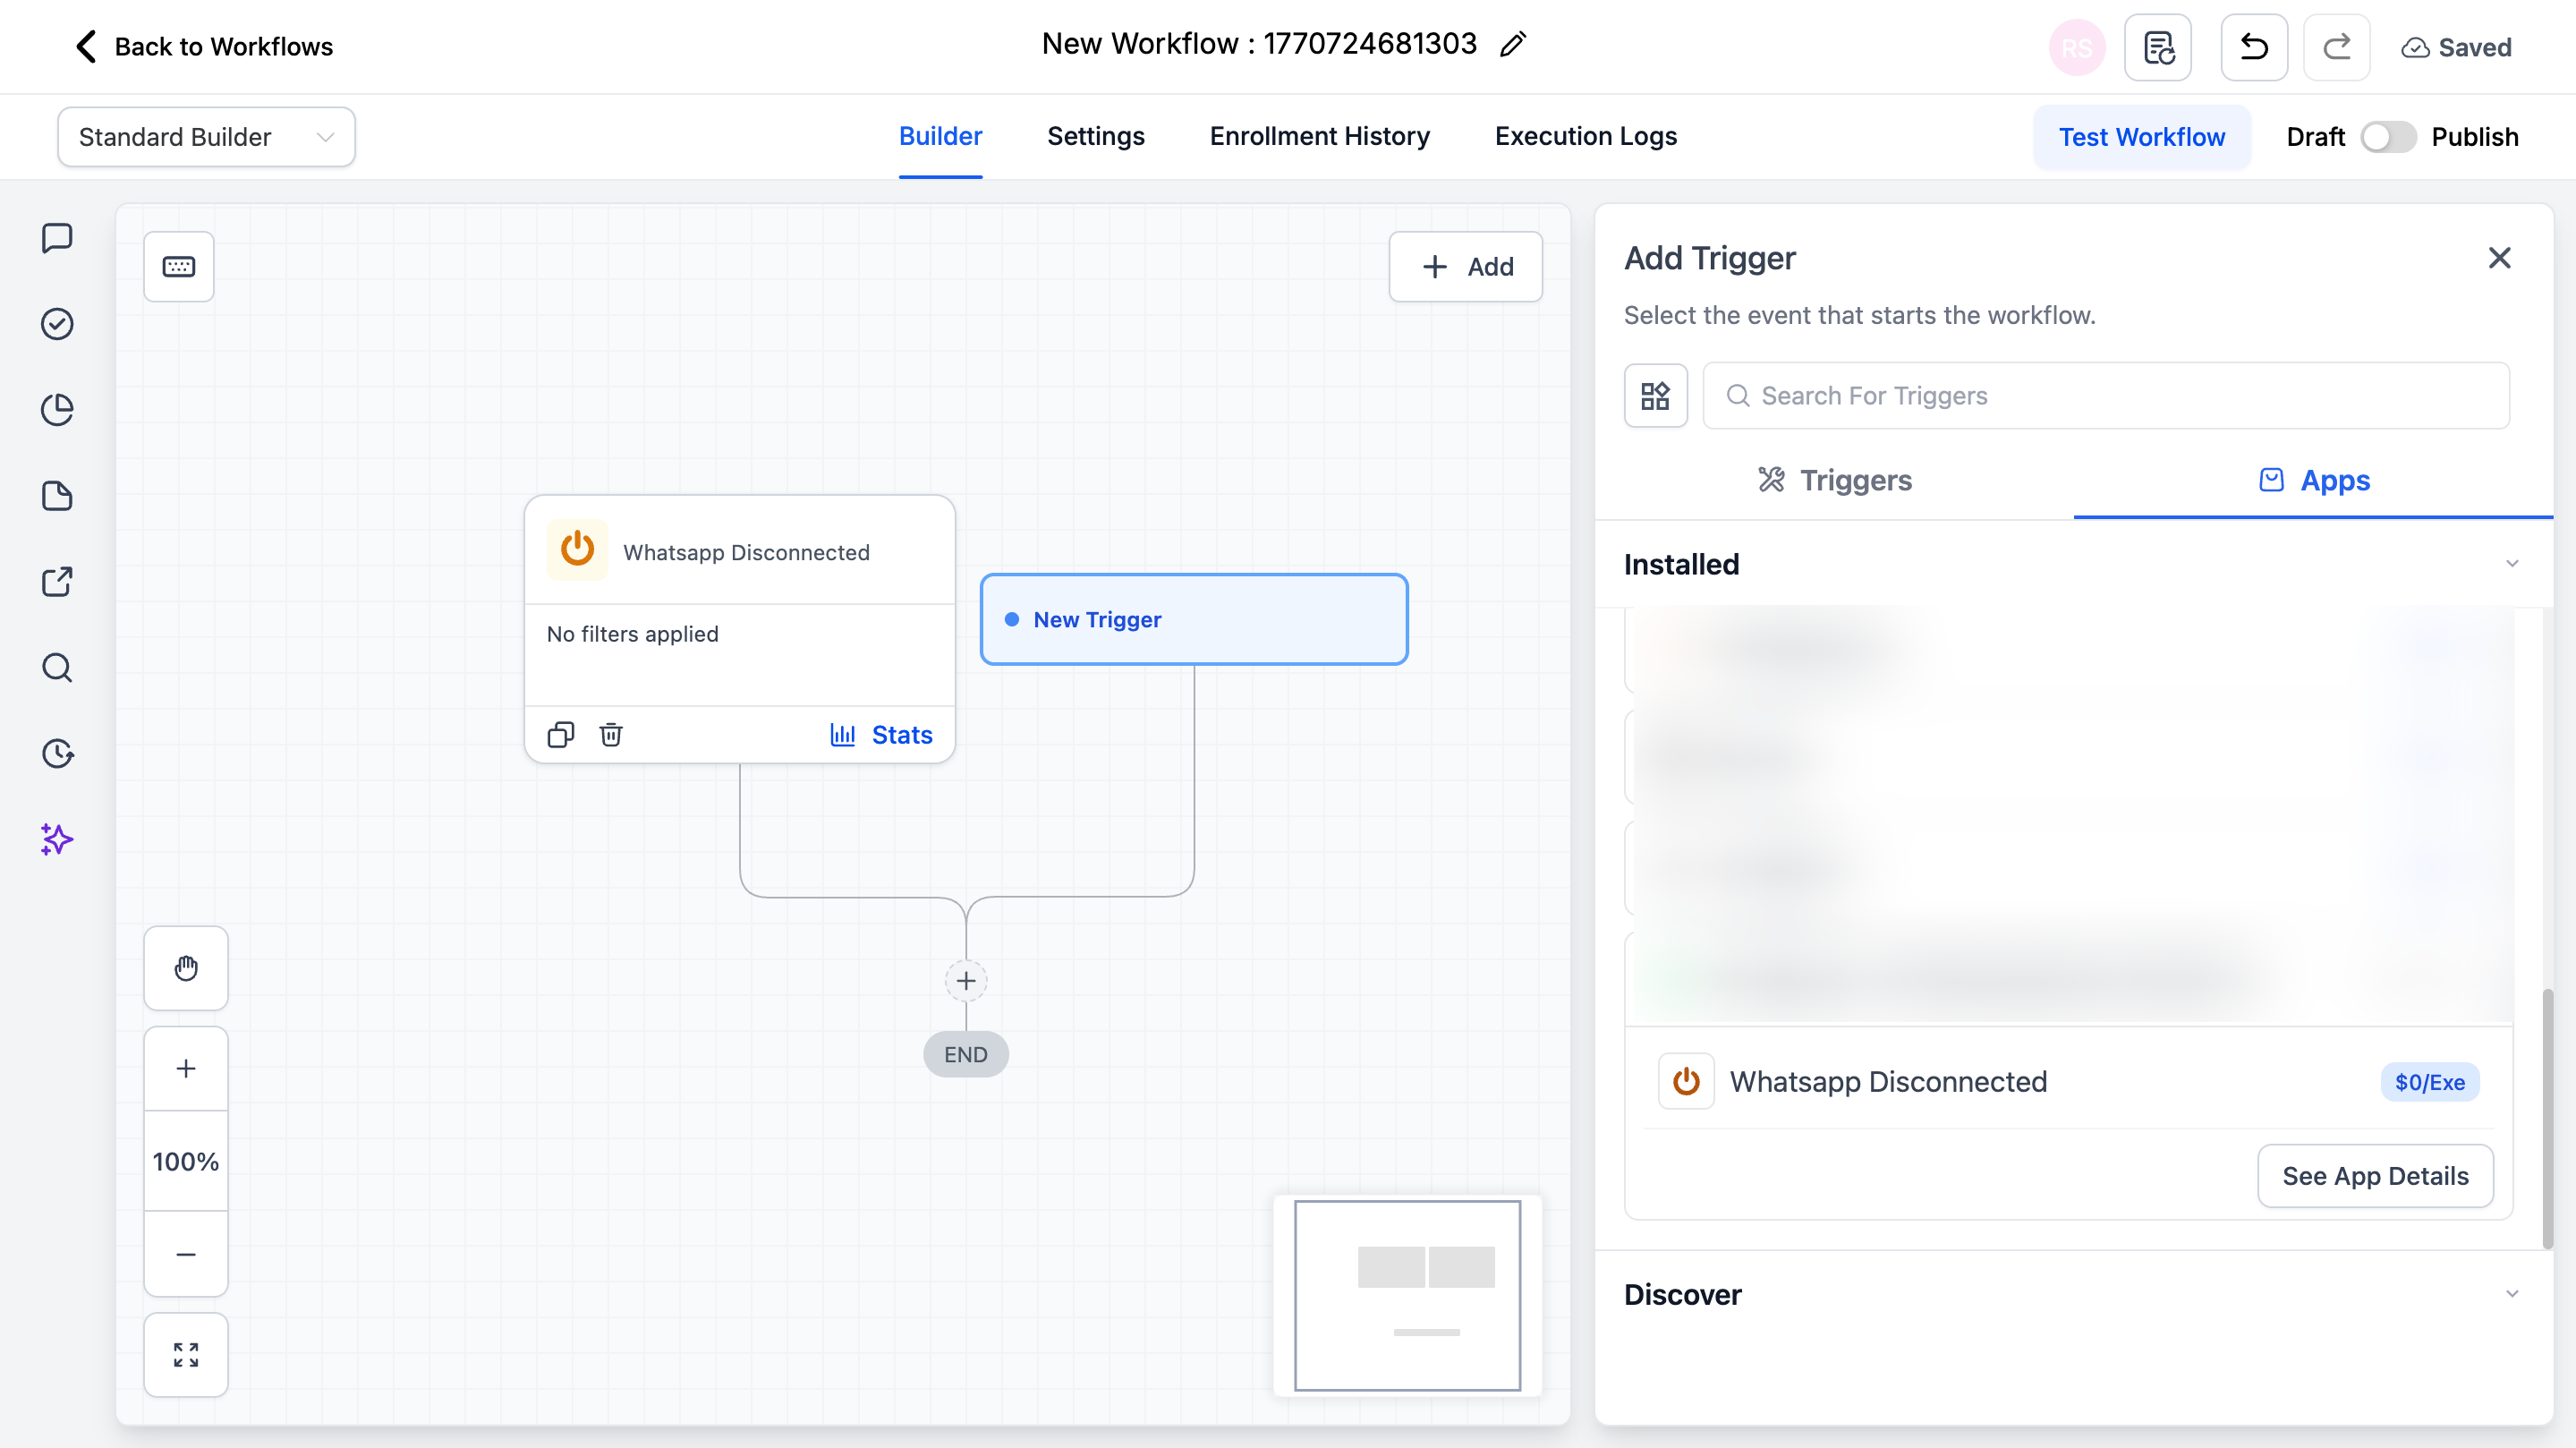Image resolution: width=2576 pixels, height=1448 pixels.
Task: Click the fit-to-screen expand icon
Action: tap(186, 1354)
